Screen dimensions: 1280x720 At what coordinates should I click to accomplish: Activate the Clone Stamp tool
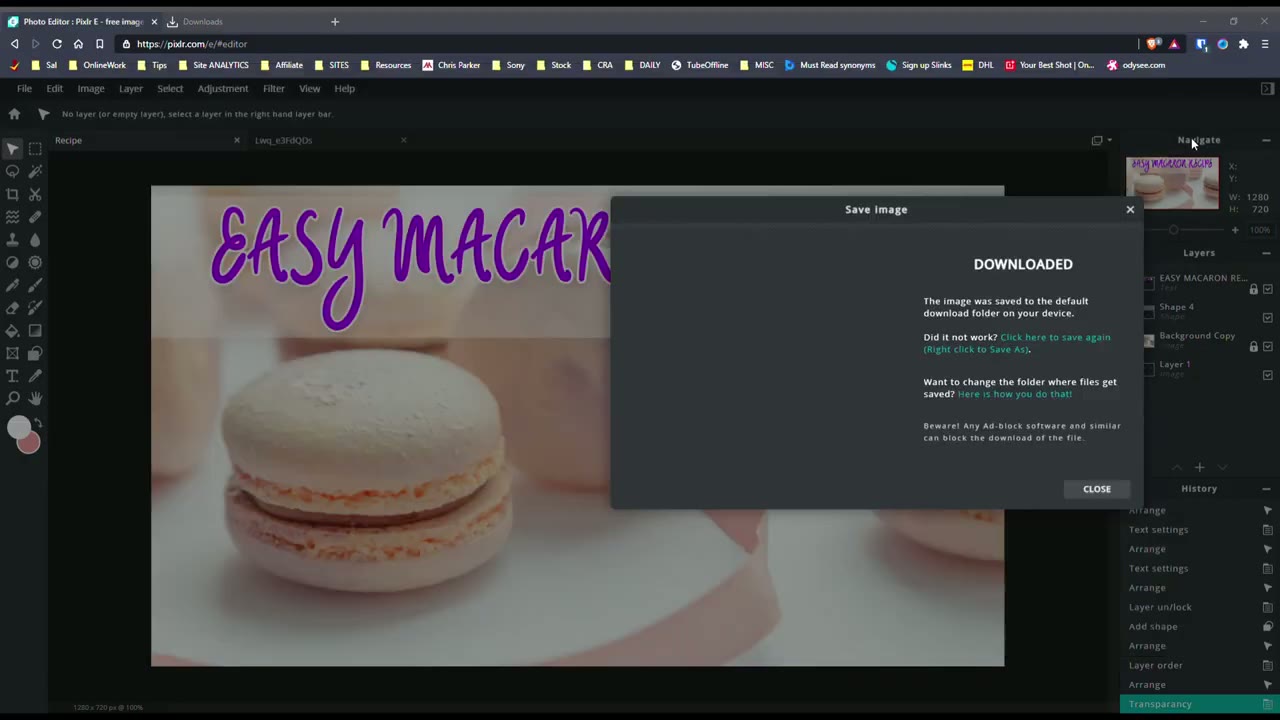click(13, 240)
